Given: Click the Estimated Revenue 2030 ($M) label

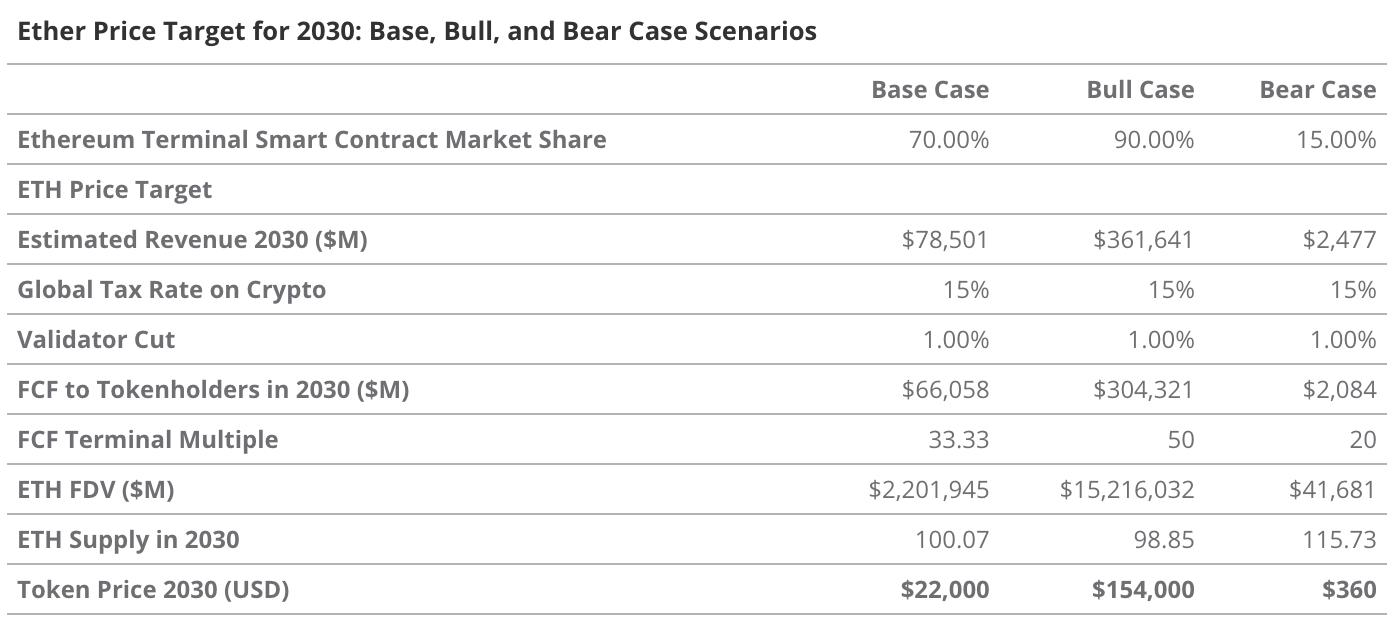Looking at the screenshot, I should [x=192, y=240].
